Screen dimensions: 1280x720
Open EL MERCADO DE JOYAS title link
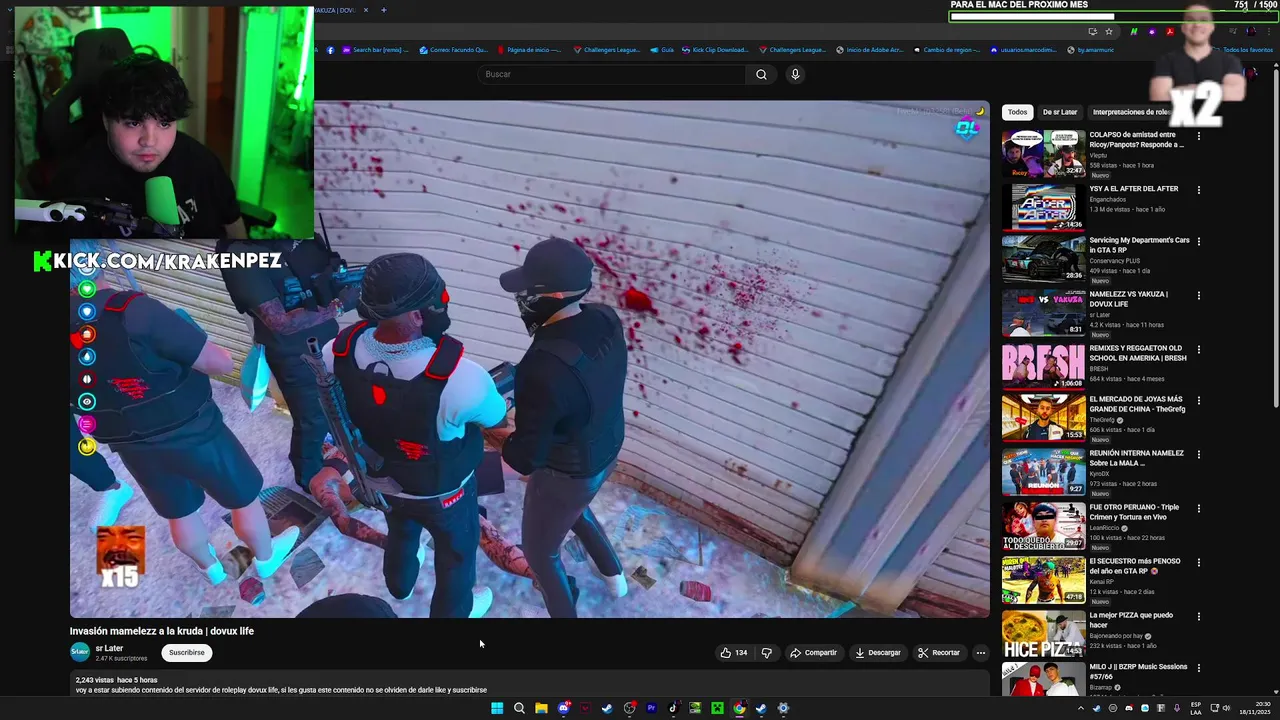point(1136,404)
